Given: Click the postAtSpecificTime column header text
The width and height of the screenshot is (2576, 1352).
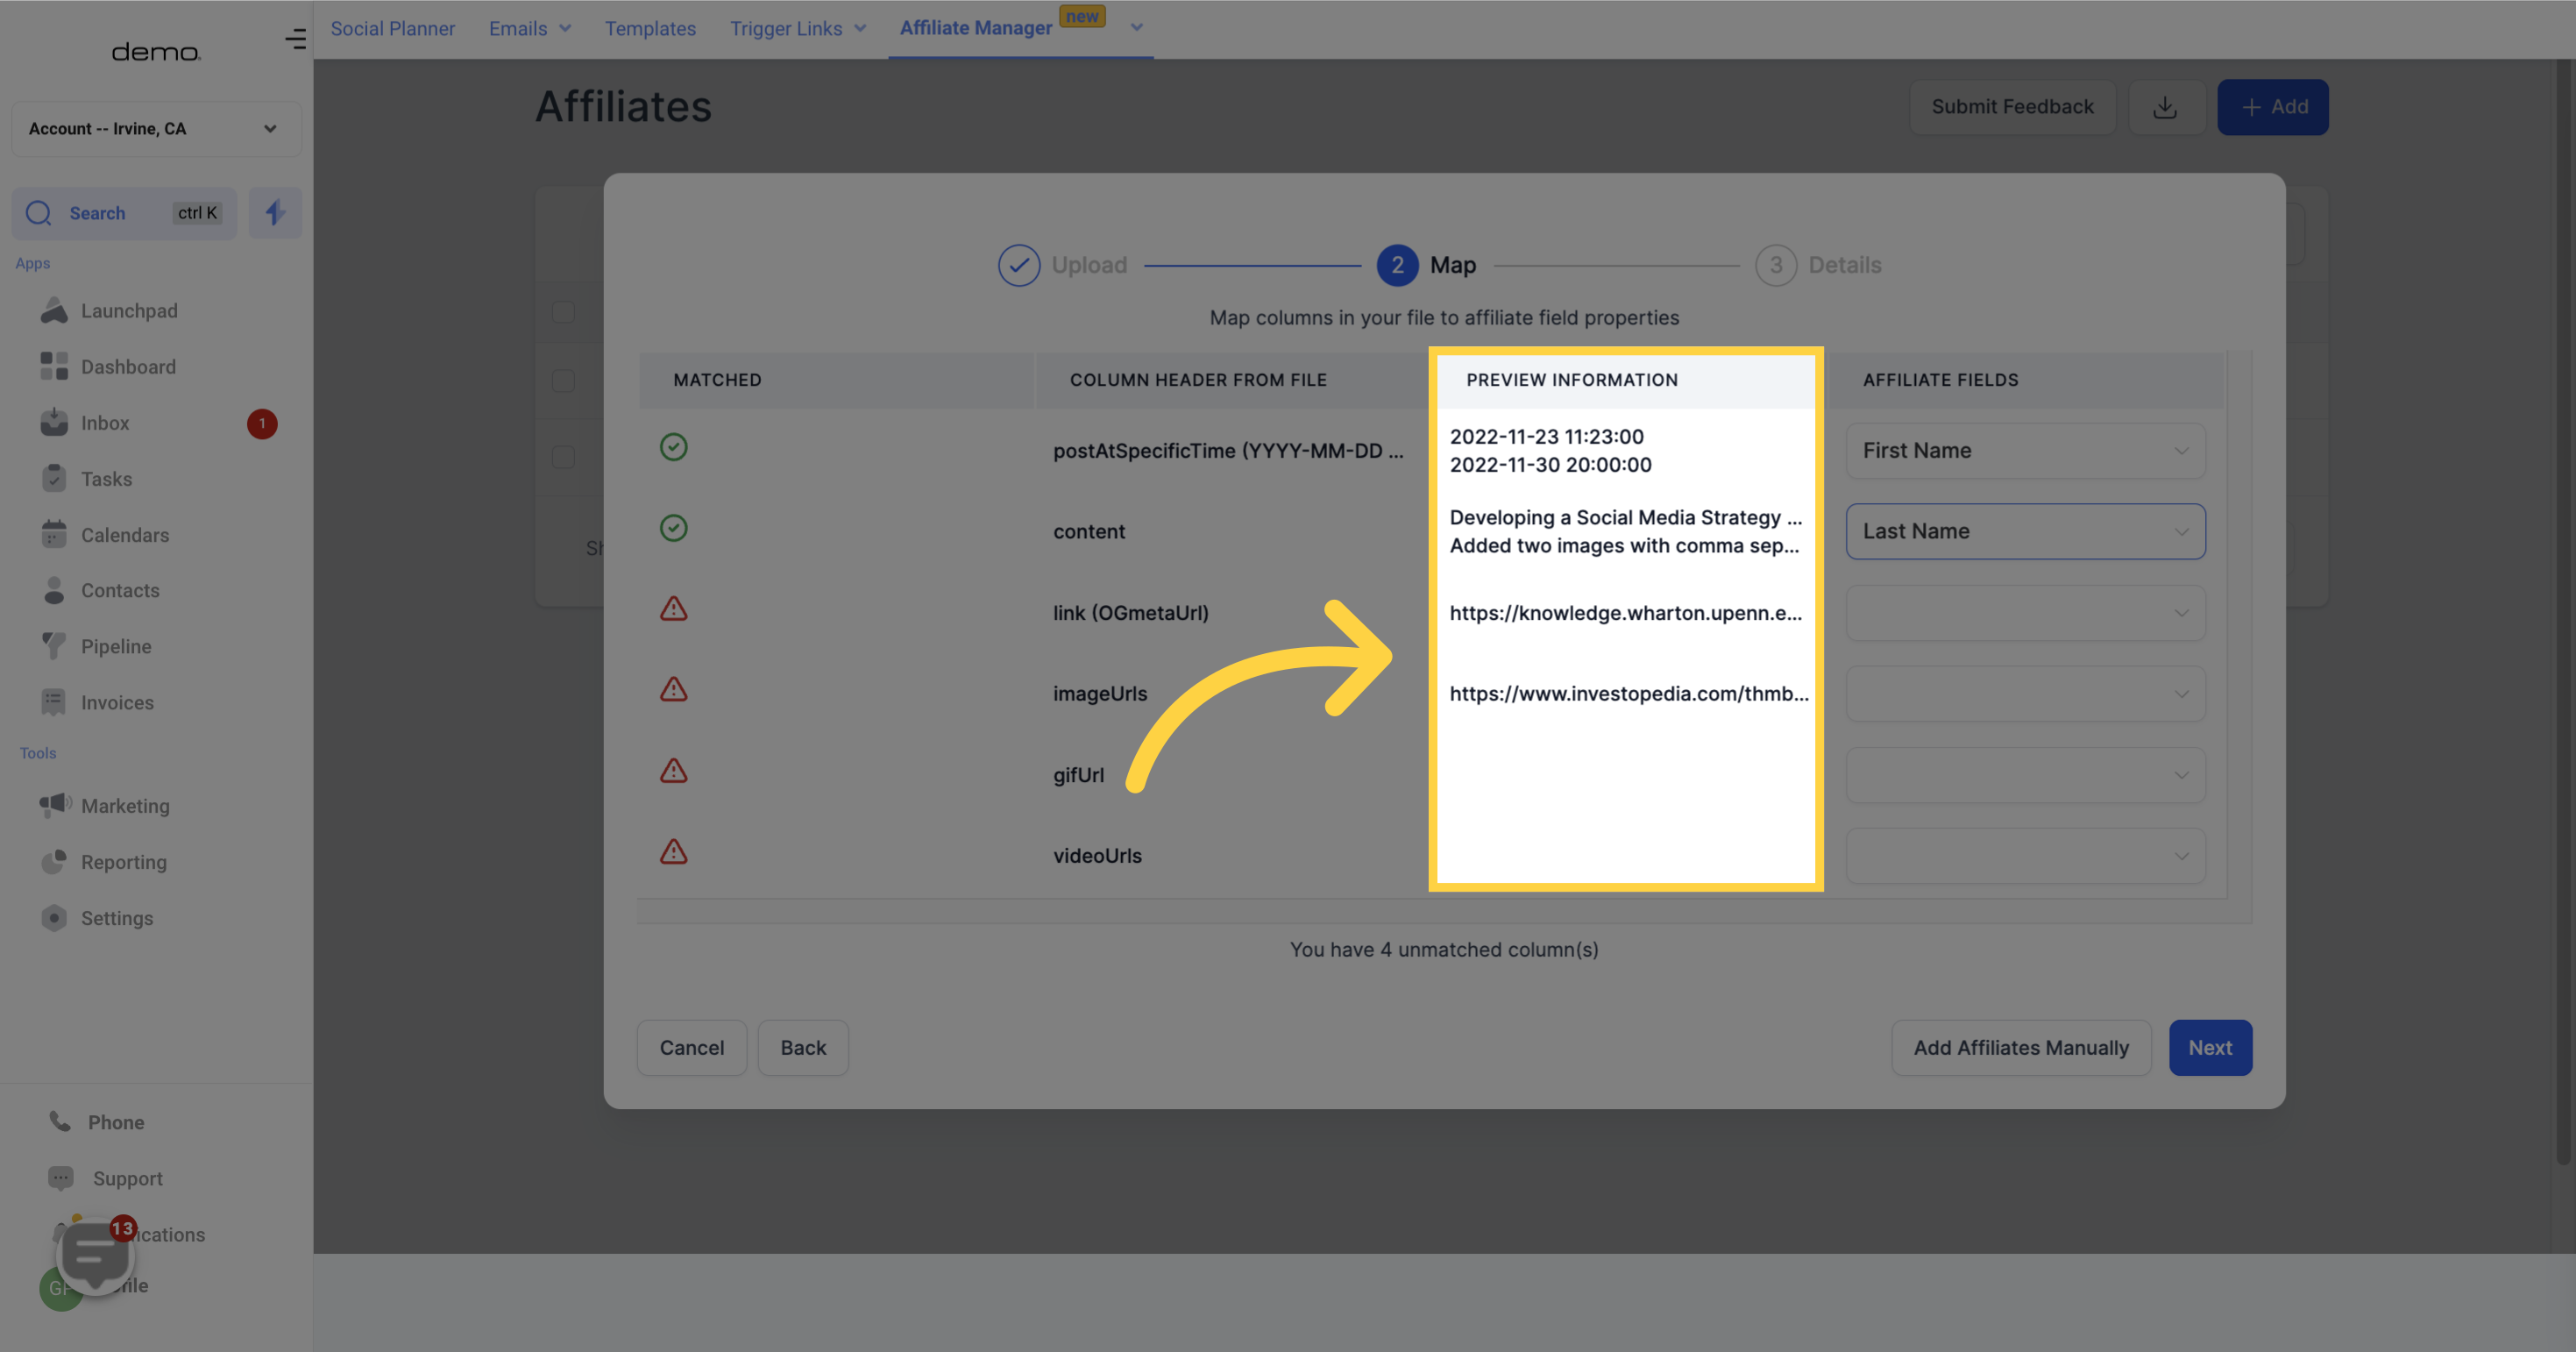Looking at the screenshot, I should point(1228,451).
